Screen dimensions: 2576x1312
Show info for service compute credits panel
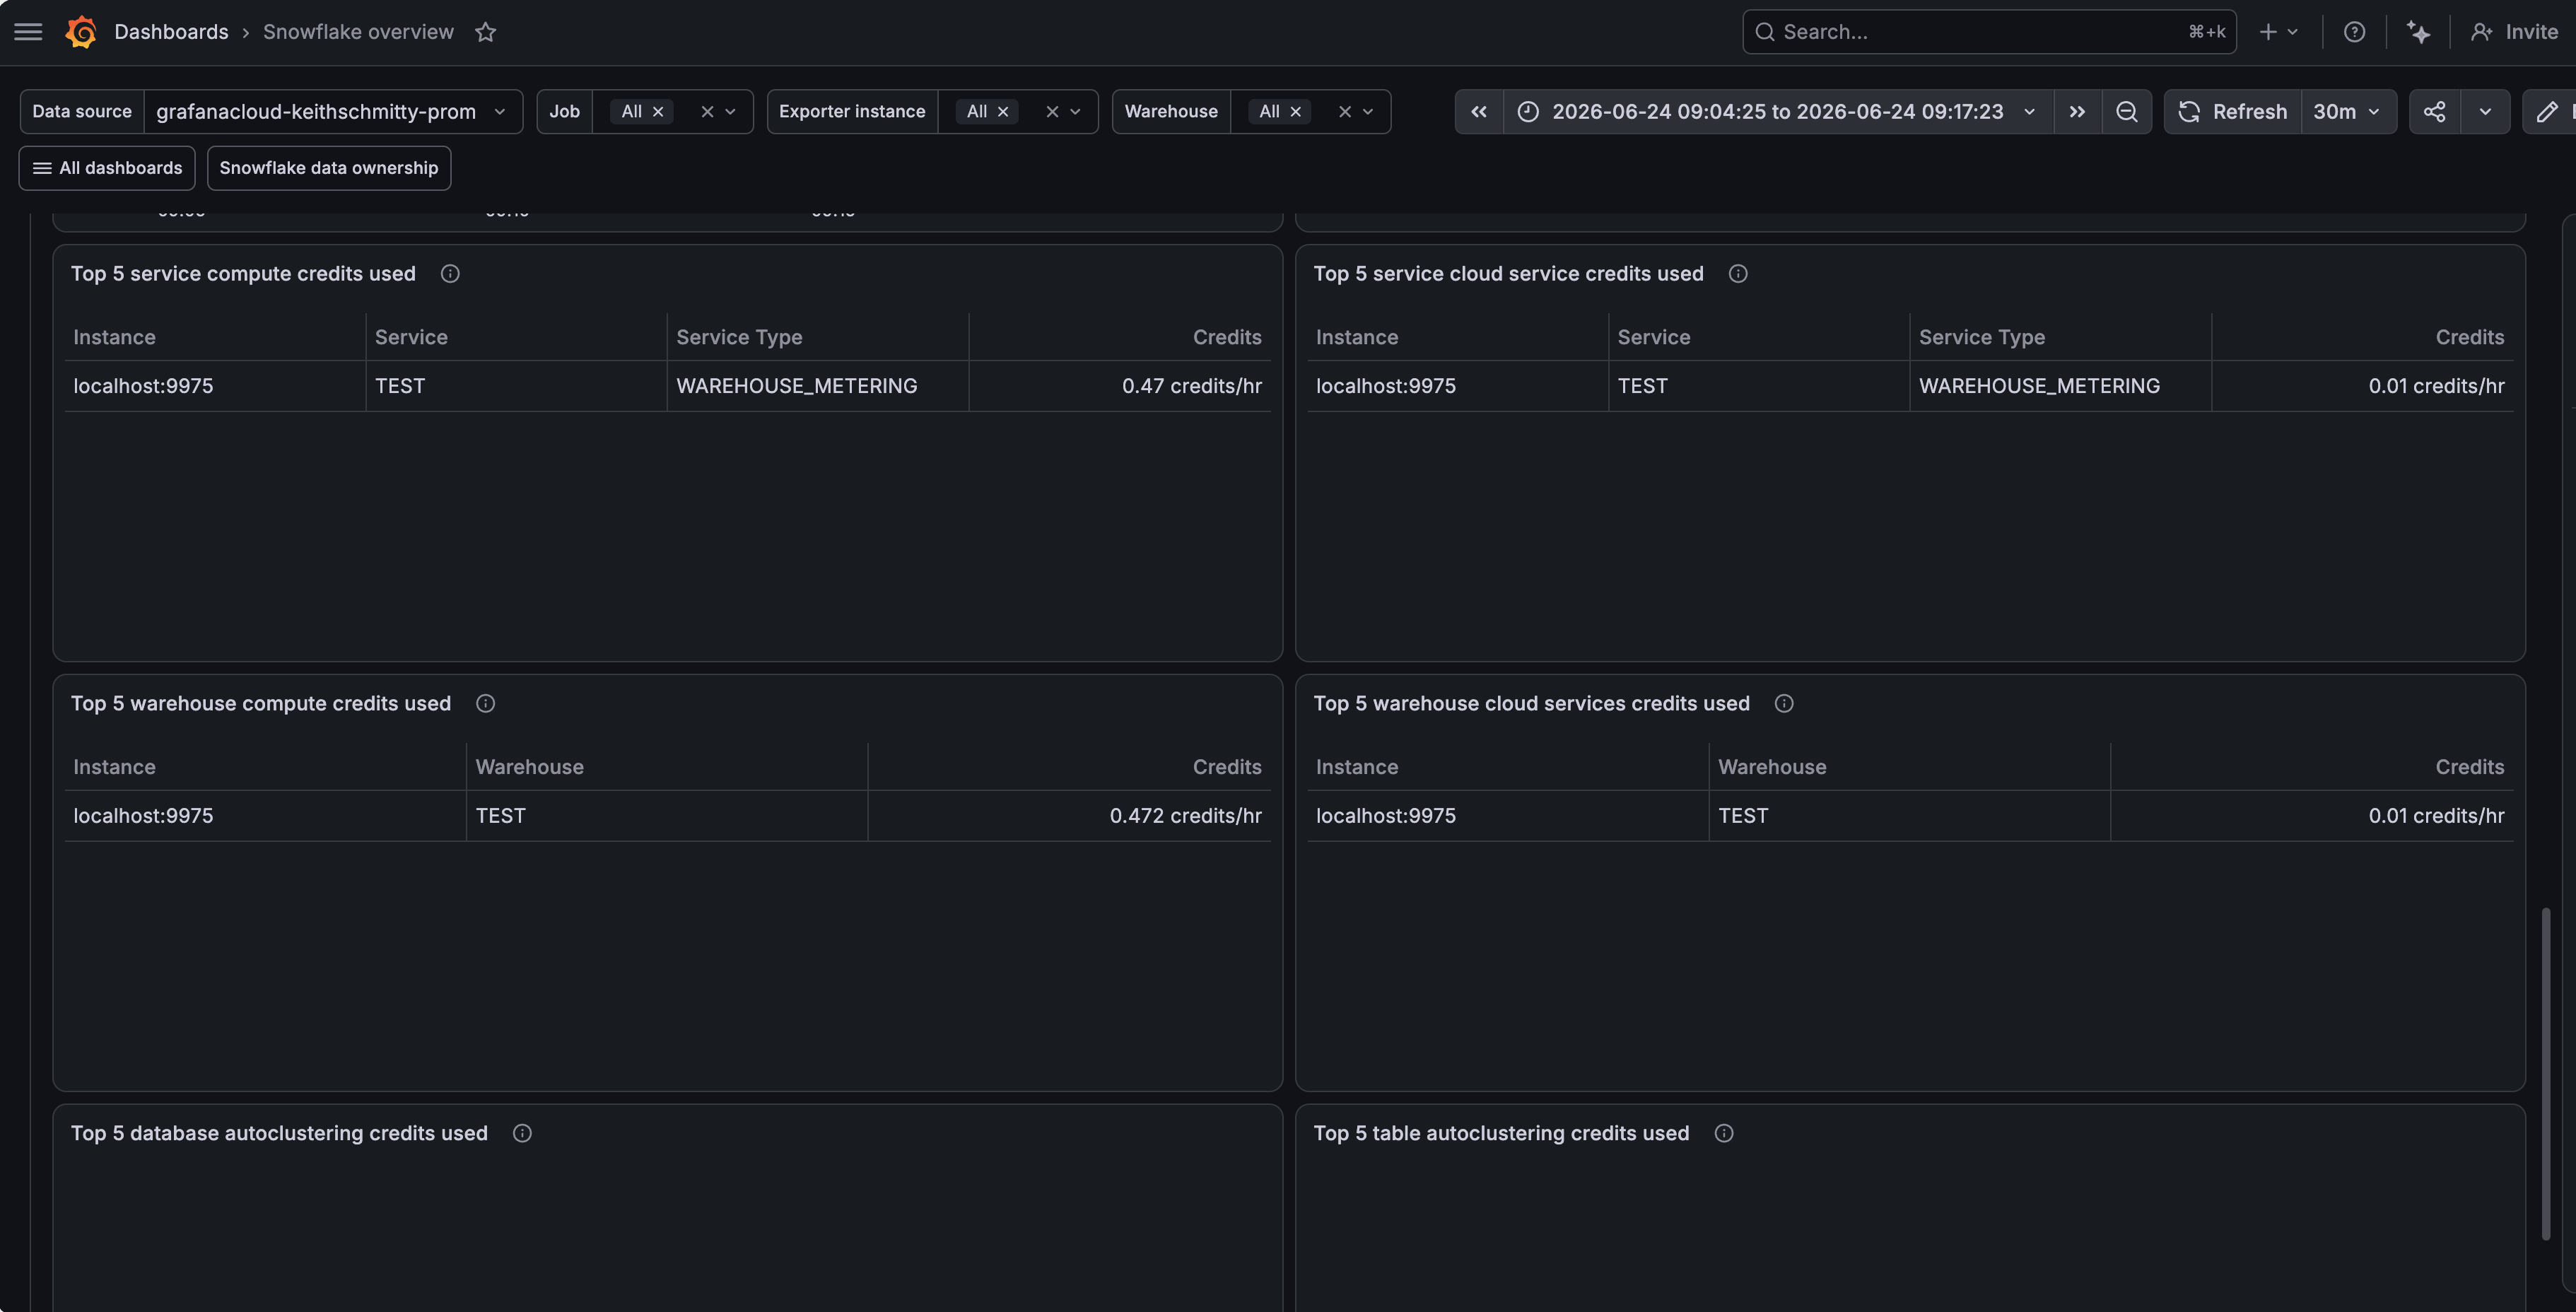pos(450,274)
